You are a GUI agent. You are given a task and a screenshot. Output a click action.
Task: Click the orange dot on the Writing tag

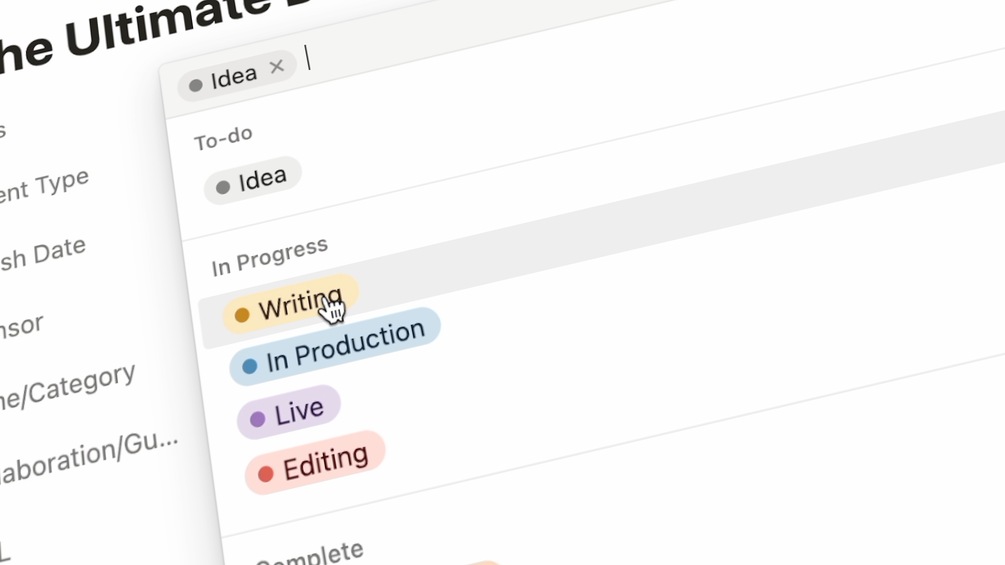pos(242,315)
